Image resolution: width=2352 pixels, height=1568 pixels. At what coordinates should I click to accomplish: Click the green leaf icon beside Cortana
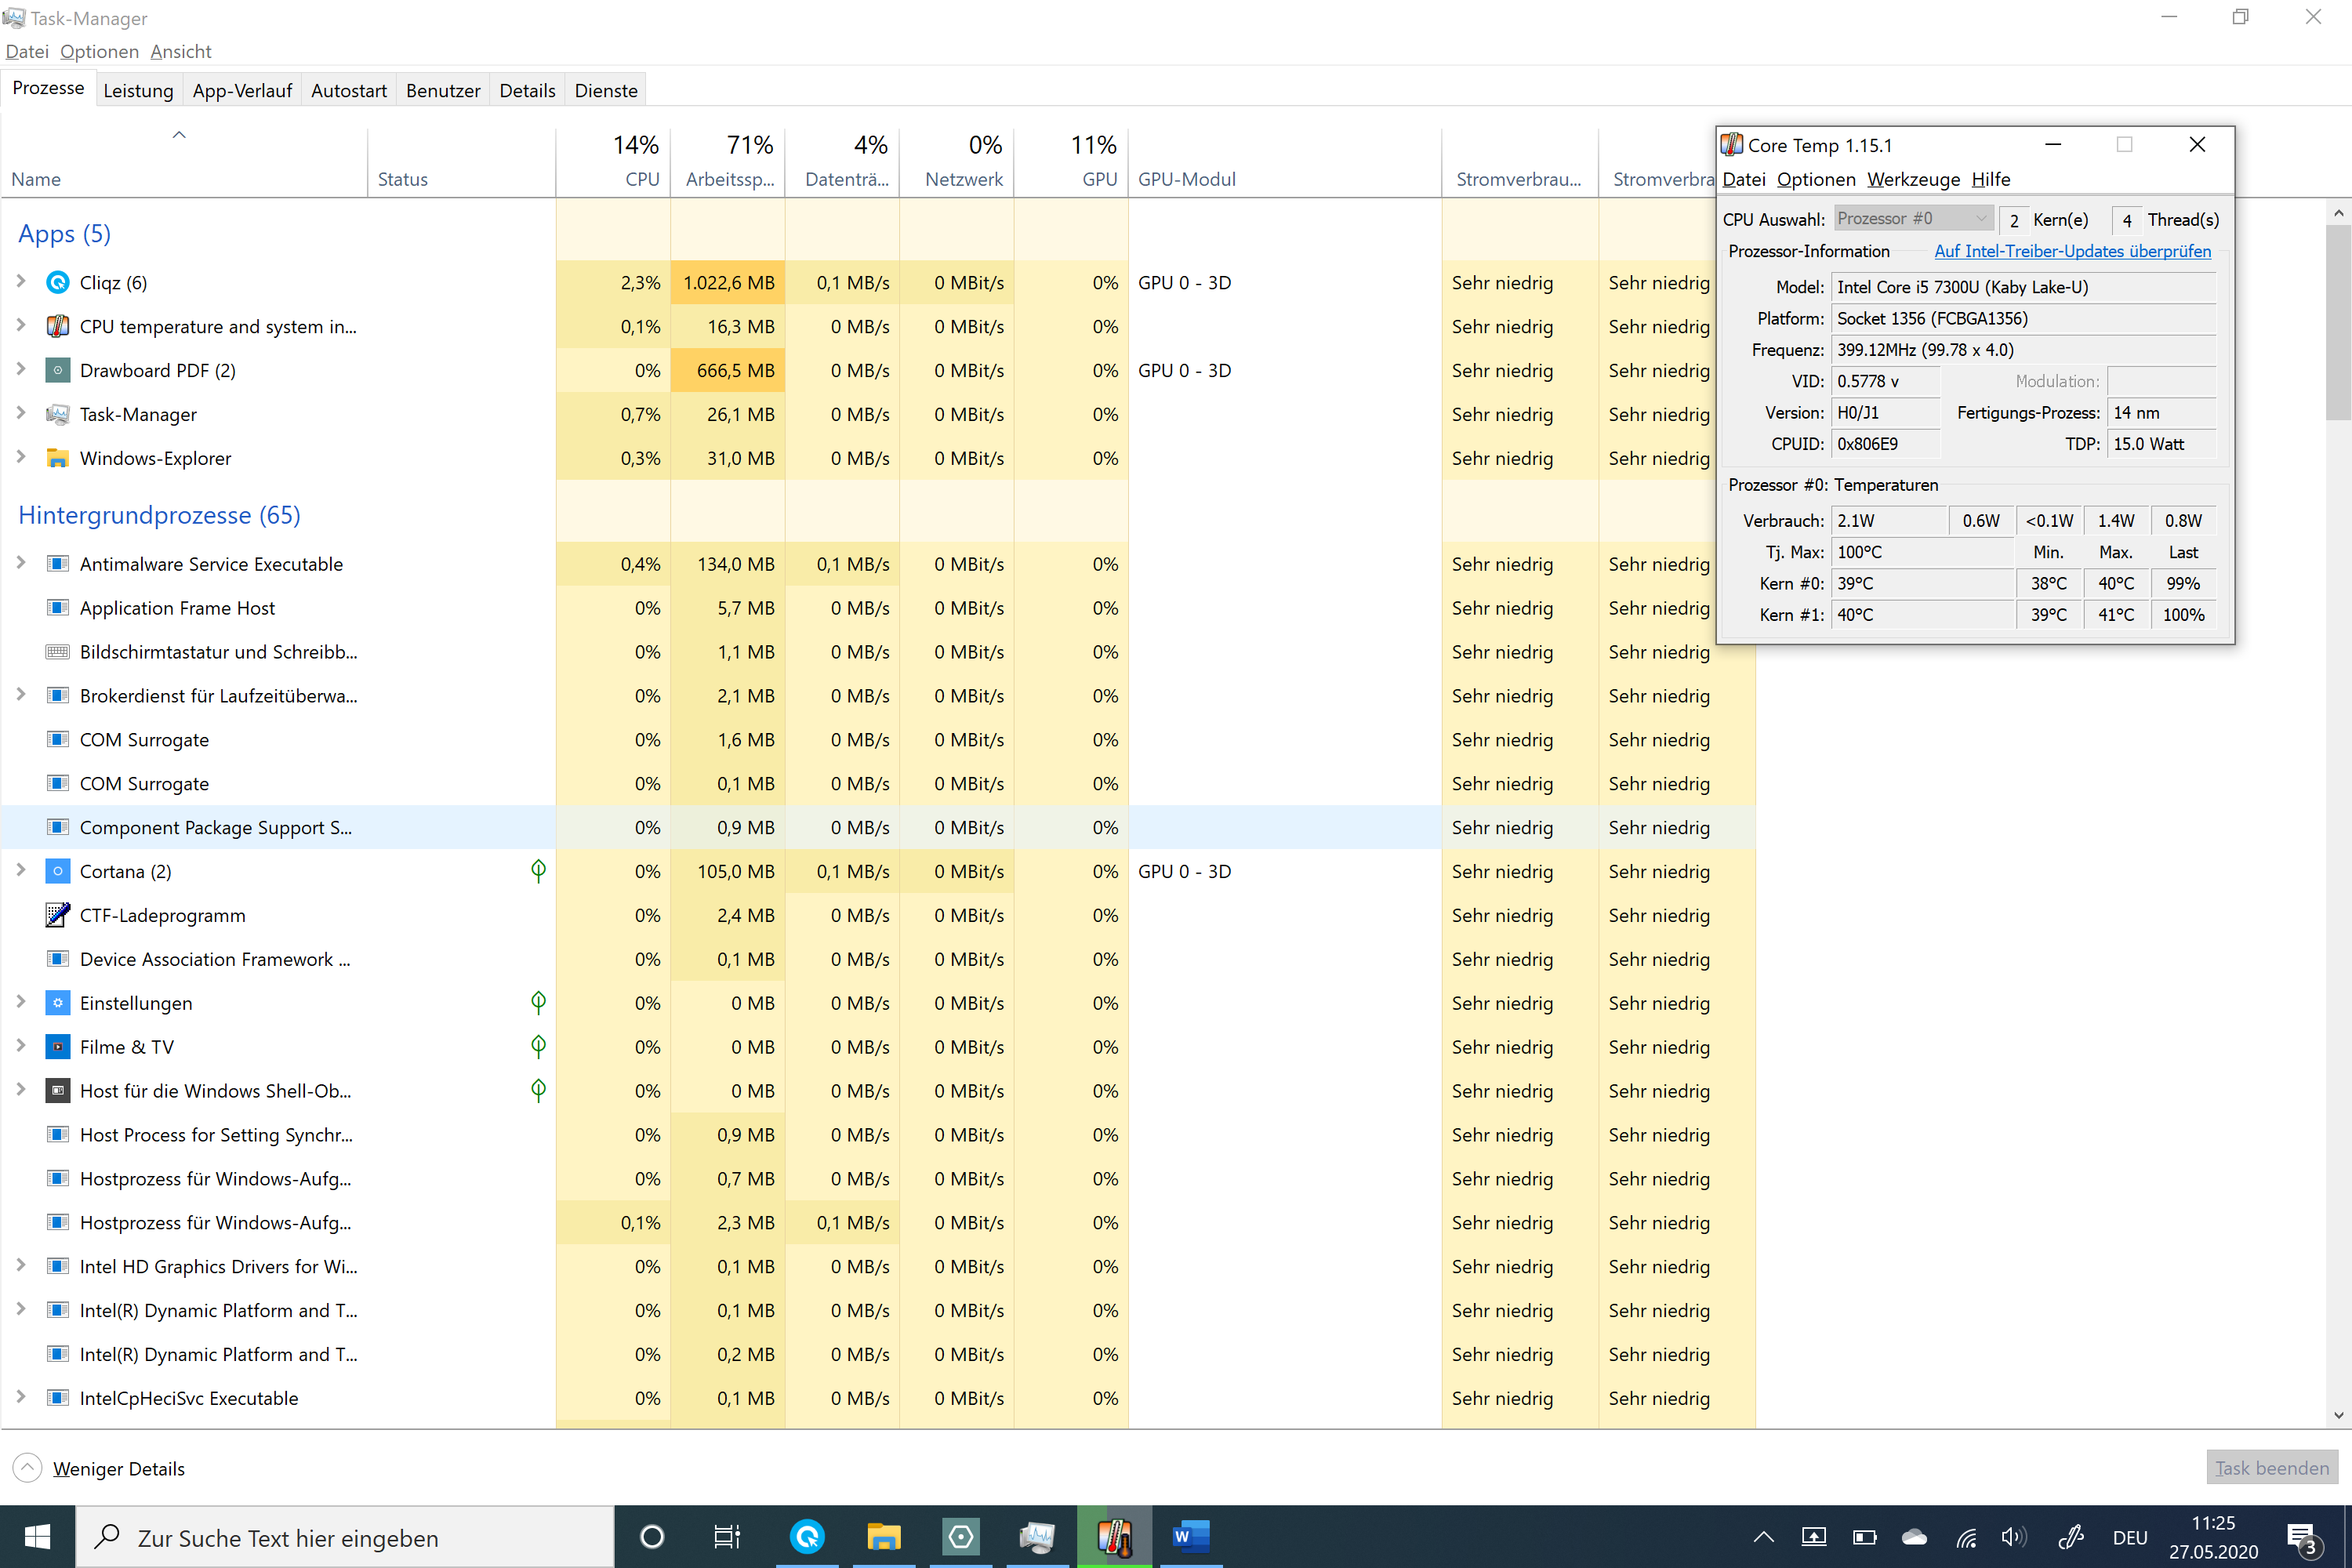[538, 872]
